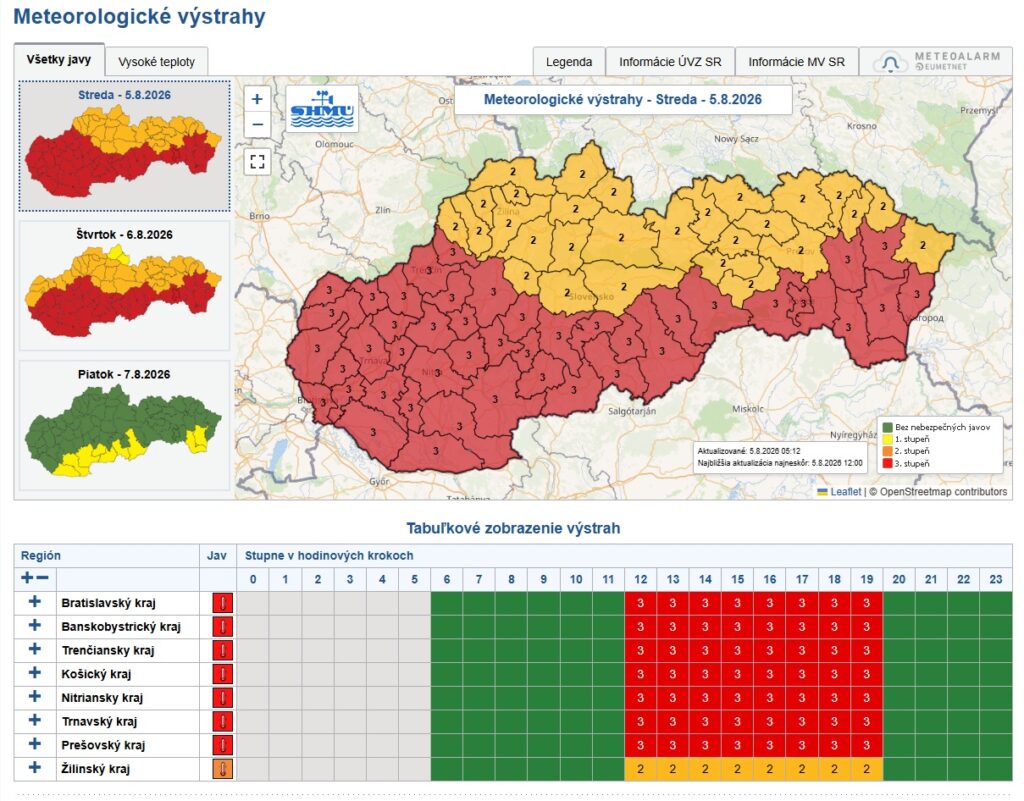Screen dimensions: 1024x801
Task: Open the Legenda button
Action: (569, 61)
